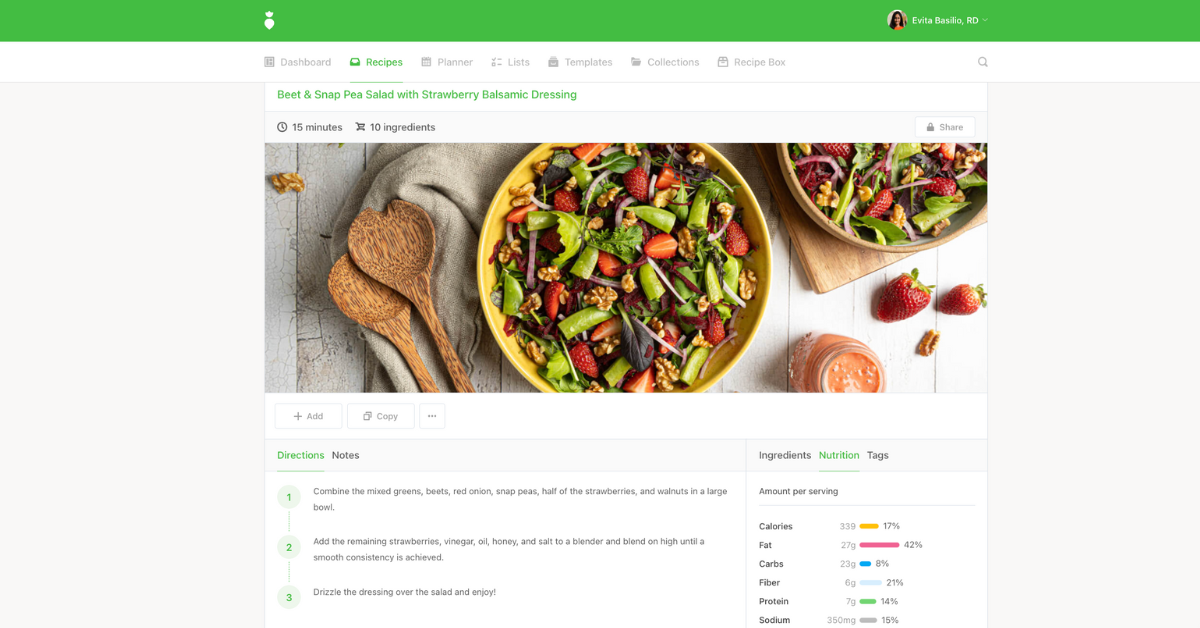This screenshot has width=1200, height=628.
Task: Open the Recipes navigation item
Action: click(x=376, y=62)
